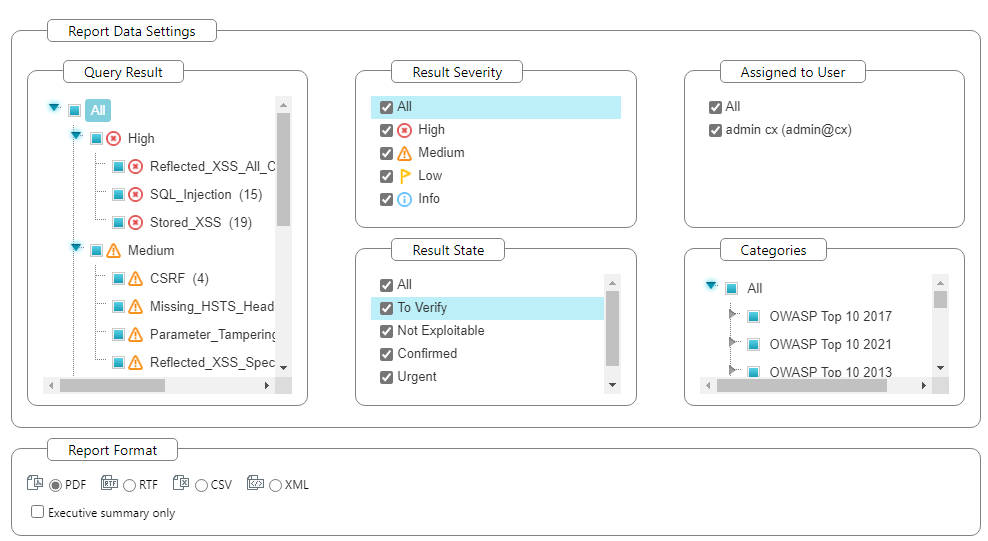The height and width of the screenshot is (541, 988).
Task: Enable Executive summary only option
Action: pos(38,512)
